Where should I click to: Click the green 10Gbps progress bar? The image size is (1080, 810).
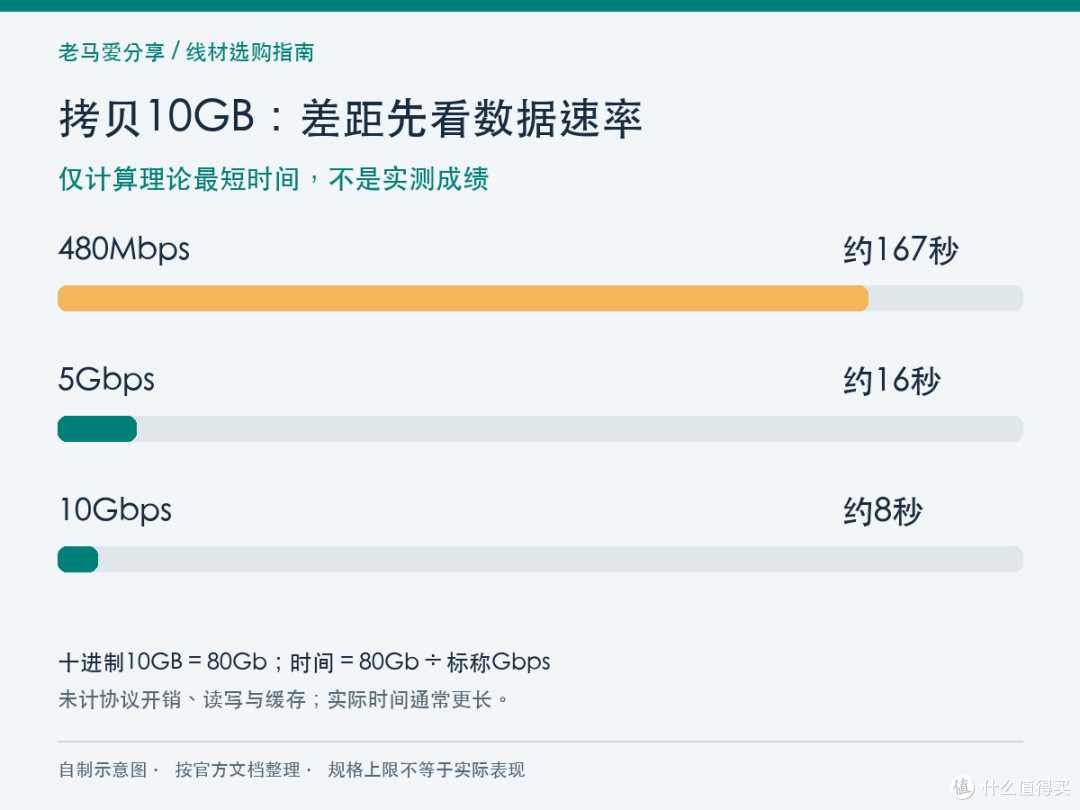click(78, 559)
